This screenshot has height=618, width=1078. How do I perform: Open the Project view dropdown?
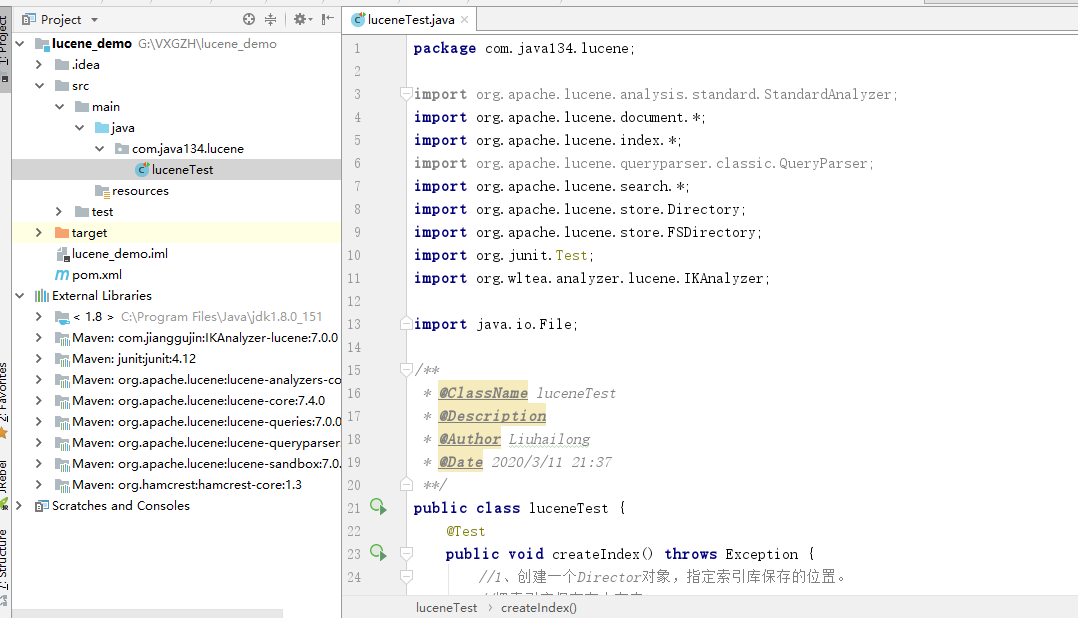[95, 20]
